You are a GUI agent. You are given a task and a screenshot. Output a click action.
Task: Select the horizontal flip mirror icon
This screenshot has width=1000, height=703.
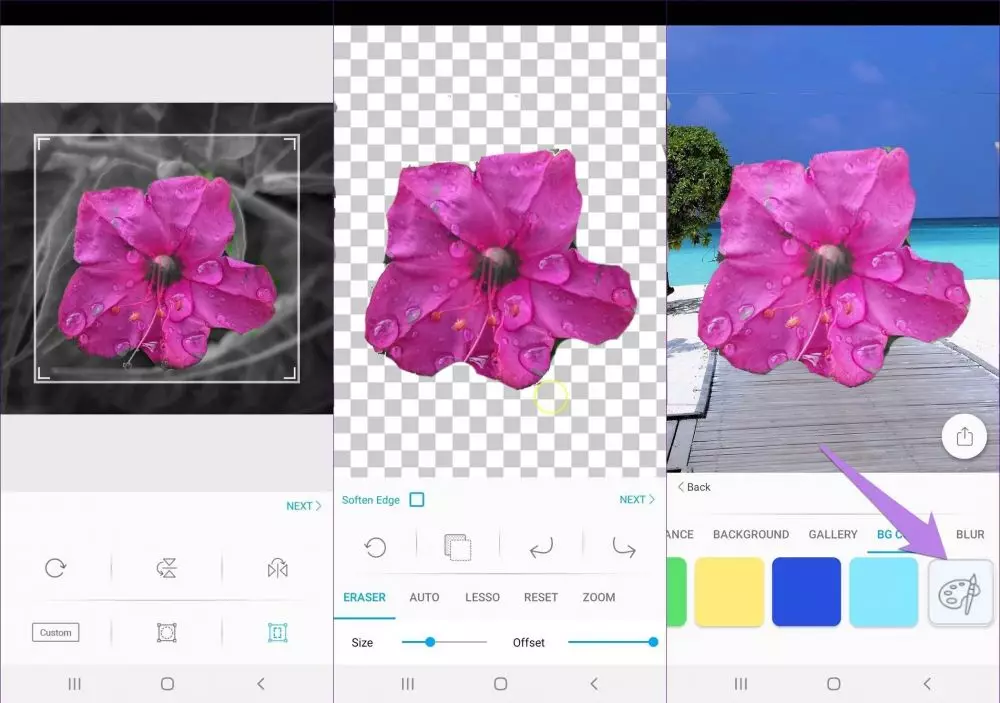tap(277, 568)
